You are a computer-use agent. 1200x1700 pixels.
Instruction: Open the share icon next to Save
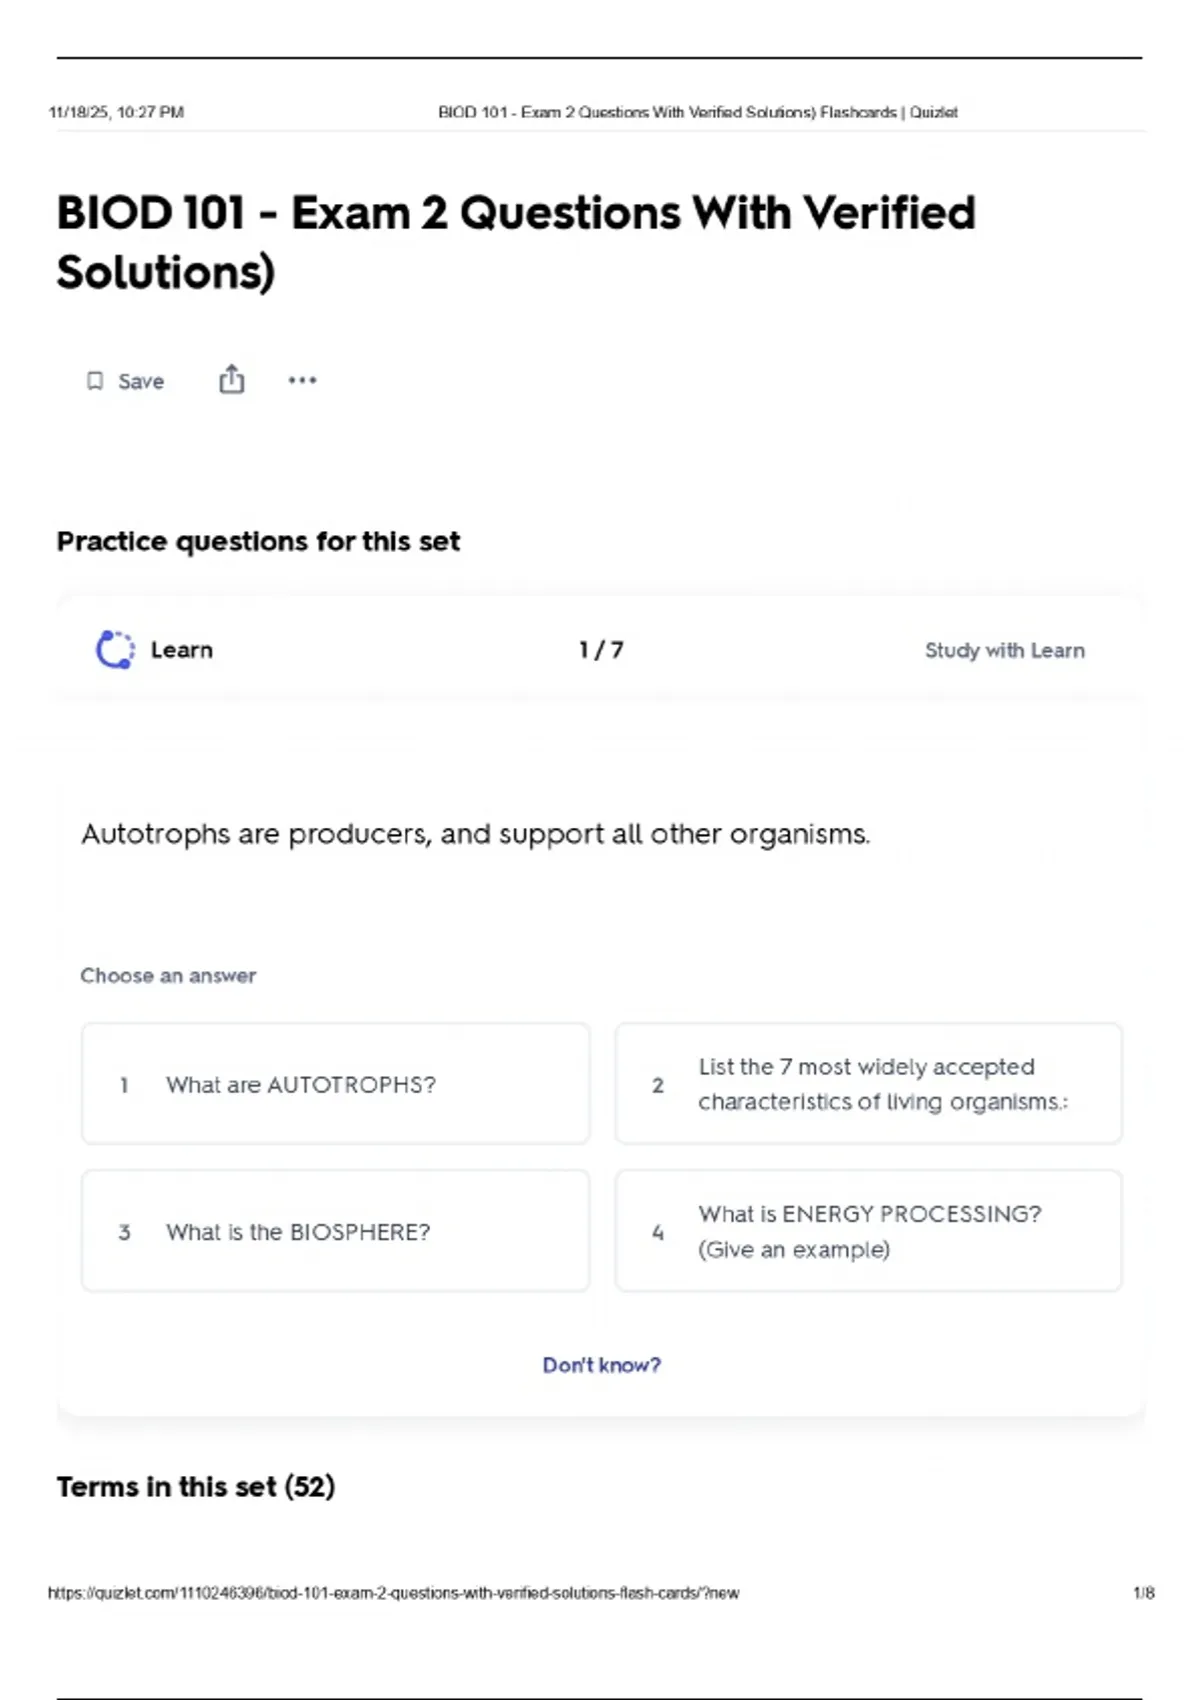231,380
